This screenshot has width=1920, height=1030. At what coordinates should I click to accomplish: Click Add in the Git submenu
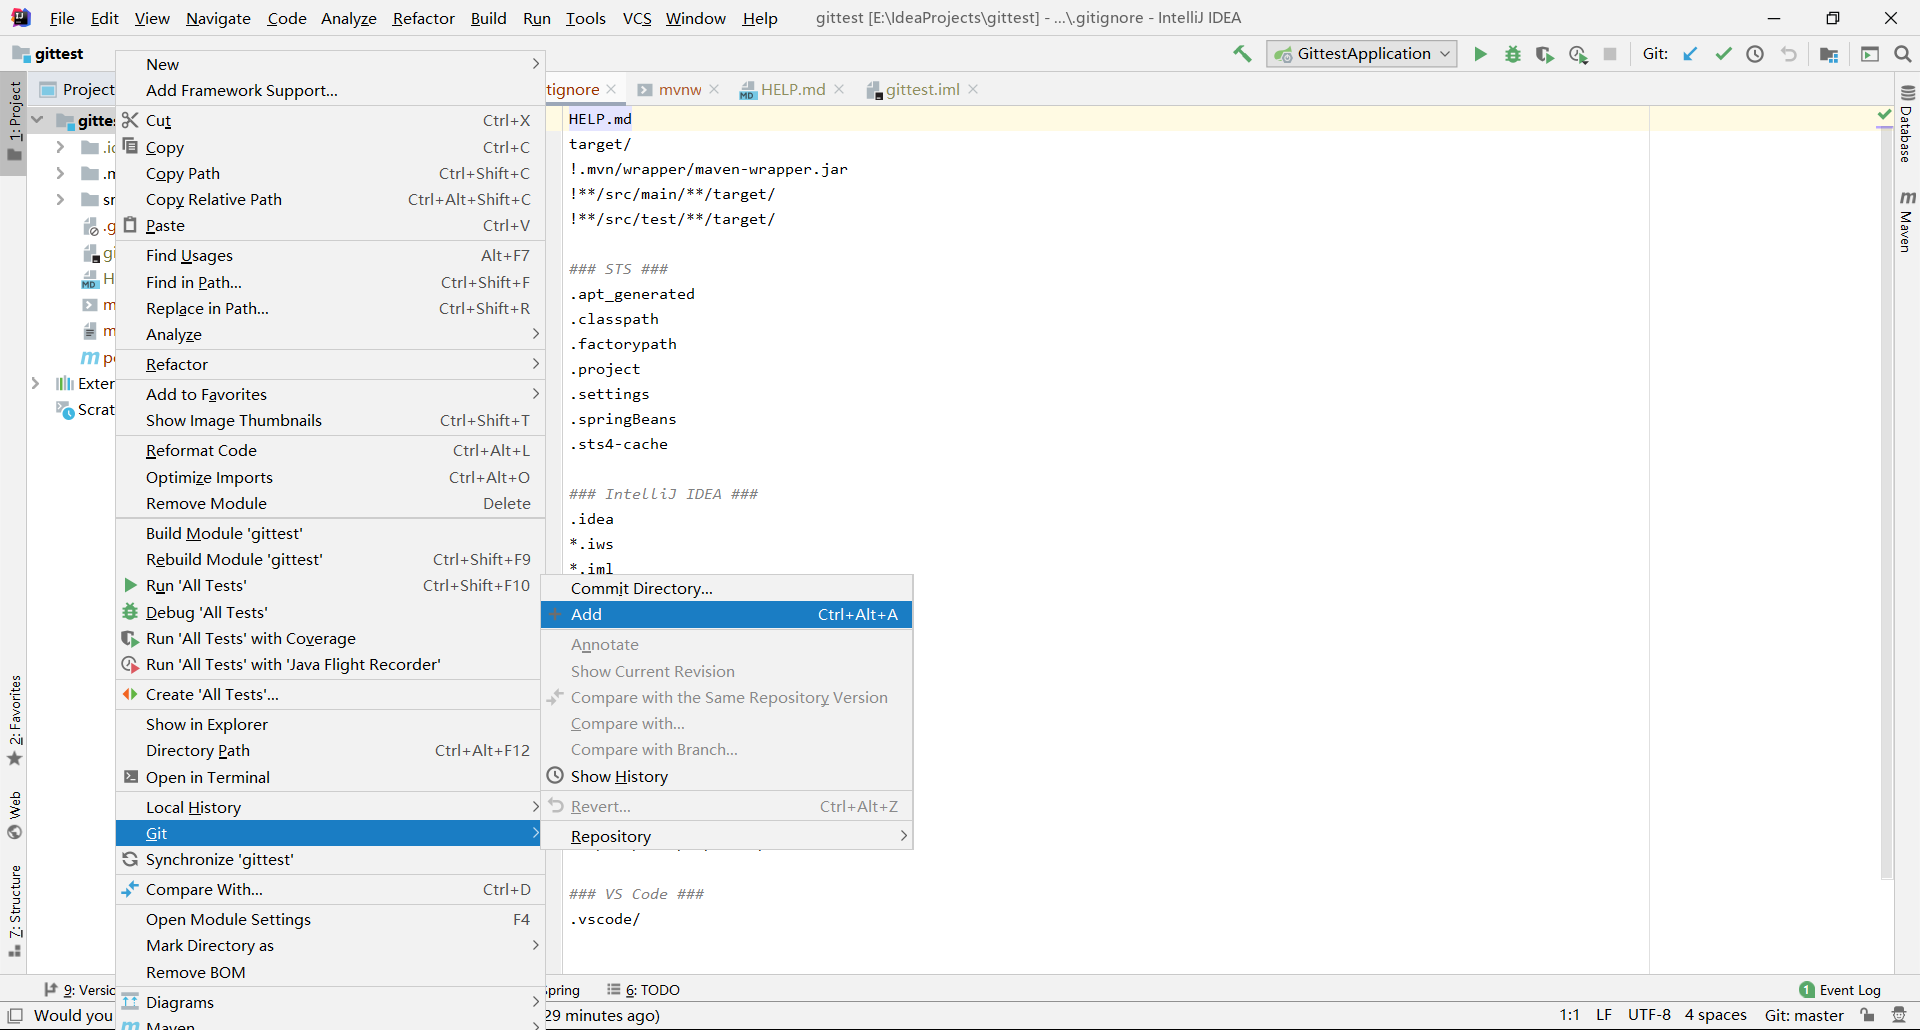pyautogui.click(x=727, y=614)
